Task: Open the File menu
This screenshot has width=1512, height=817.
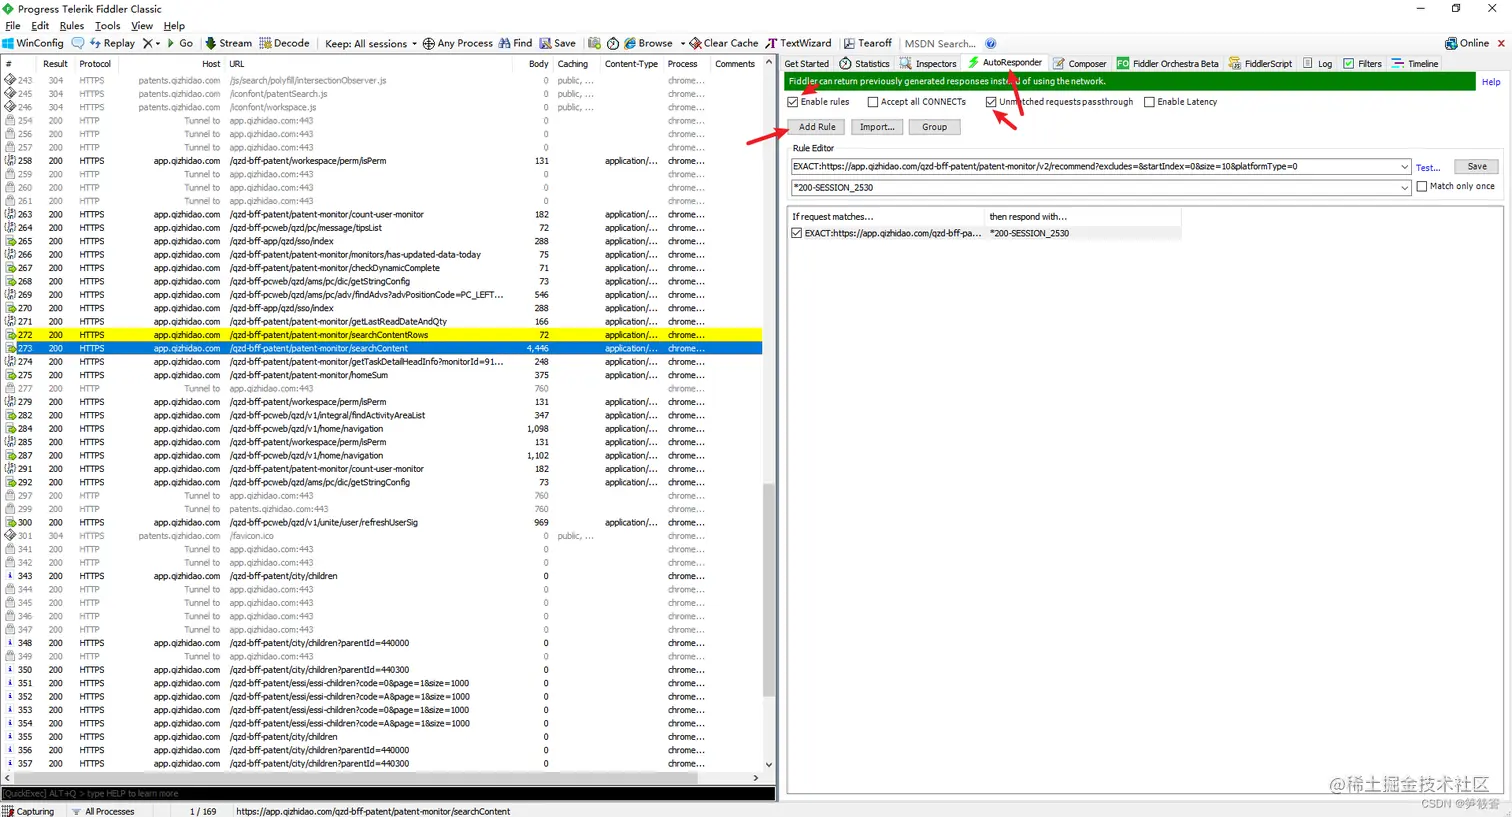Action: tap(13, 26)
